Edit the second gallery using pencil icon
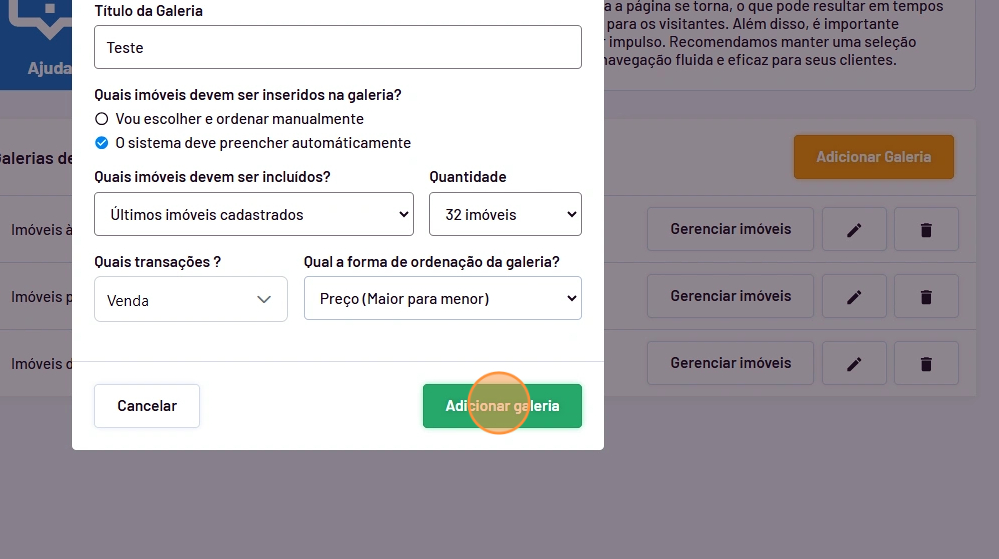The height and width of the screenshot is (559, 999). coord(854,296)
